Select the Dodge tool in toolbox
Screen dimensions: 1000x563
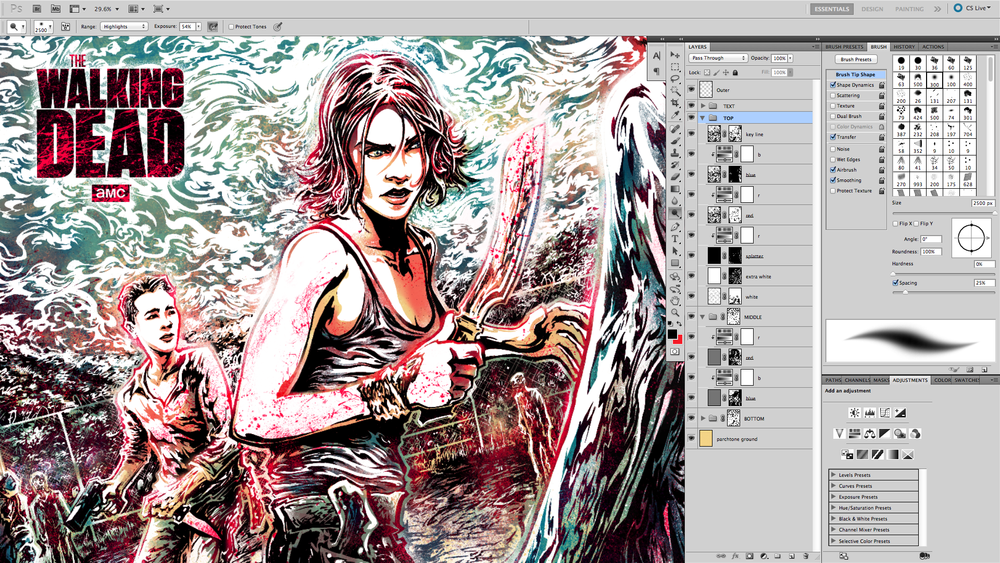[675, 214]
